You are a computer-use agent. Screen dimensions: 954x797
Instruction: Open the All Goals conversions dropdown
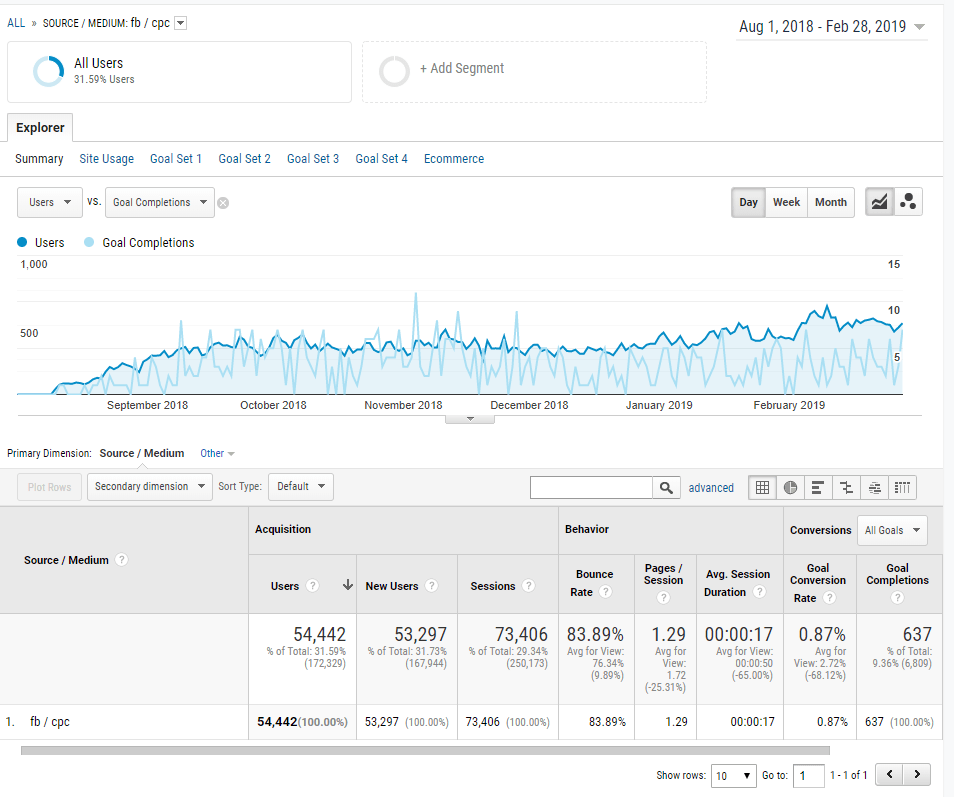(x=892, y=530)
